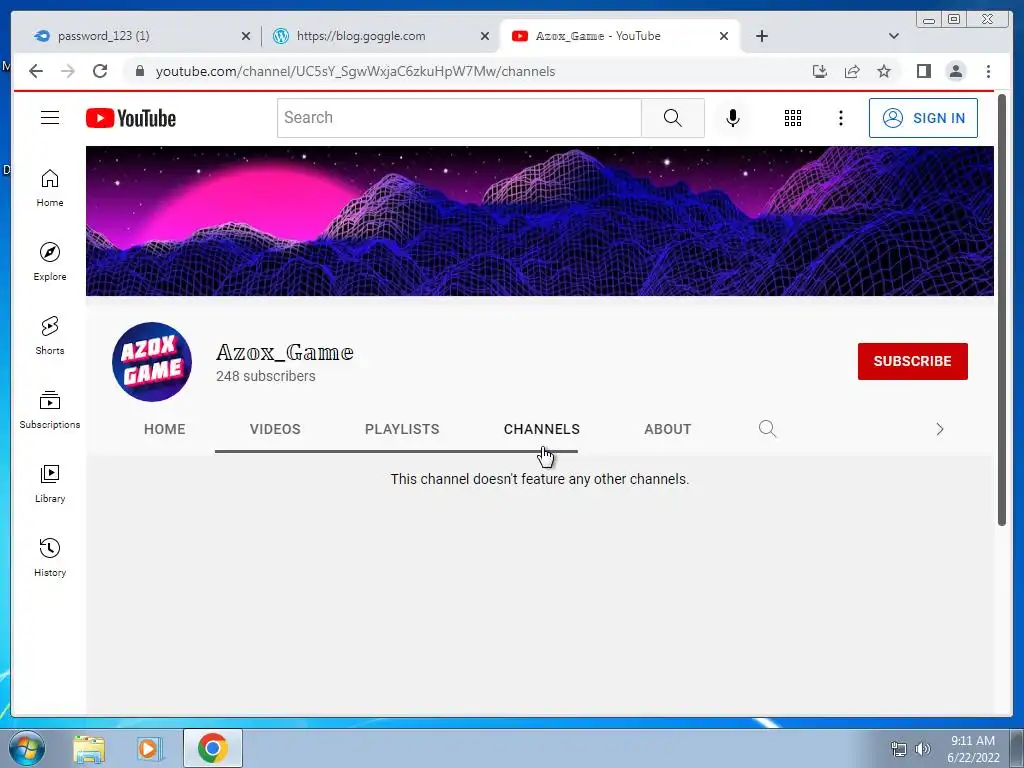This screenshot has width=1024, height=768.
Task: Open History in sidebar
Action: pos(50,557)
